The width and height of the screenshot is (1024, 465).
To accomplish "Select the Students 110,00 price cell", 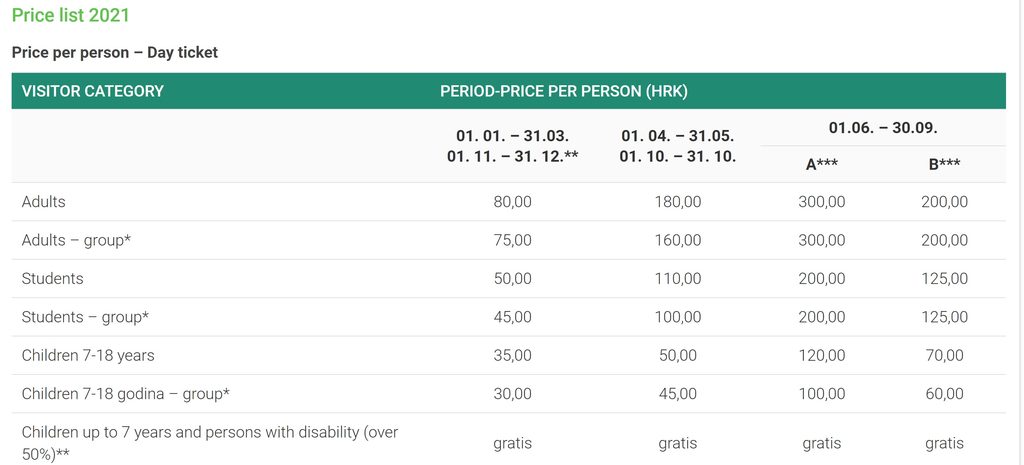I will point(678,279).
